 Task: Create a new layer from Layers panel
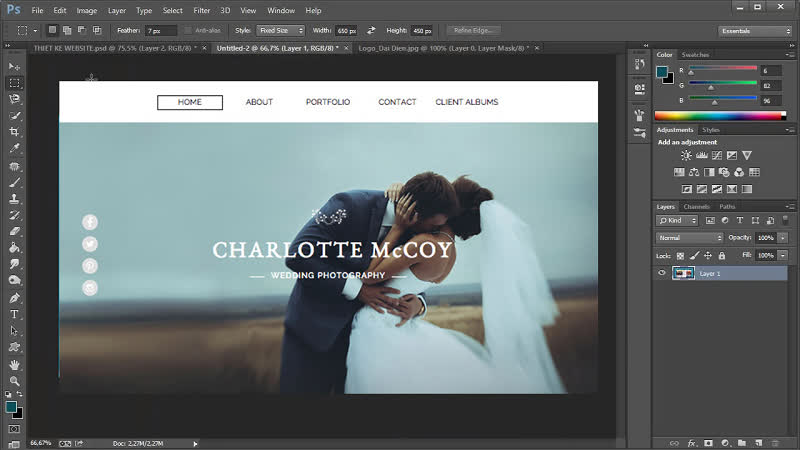pos(759,443)
